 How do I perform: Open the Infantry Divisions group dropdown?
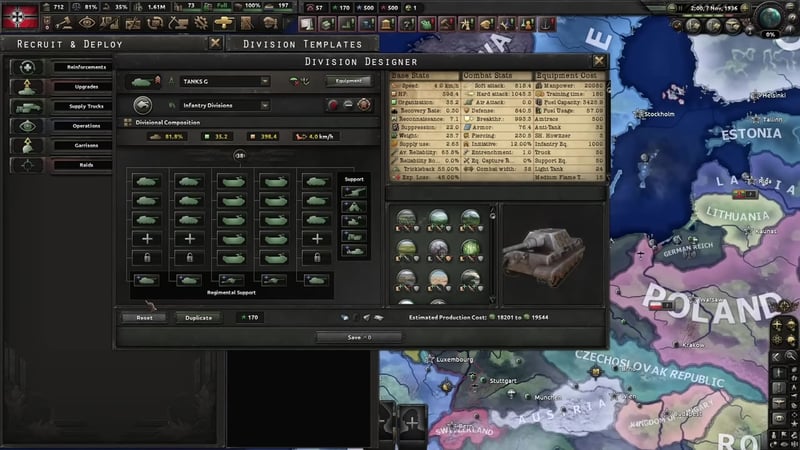265,105
